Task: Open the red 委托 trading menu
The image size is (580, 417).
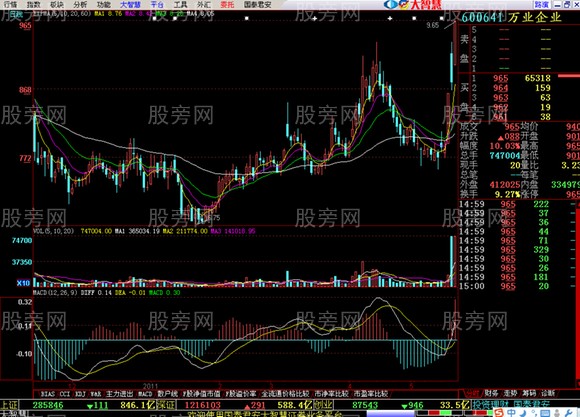Action: [x=227, y=4]
